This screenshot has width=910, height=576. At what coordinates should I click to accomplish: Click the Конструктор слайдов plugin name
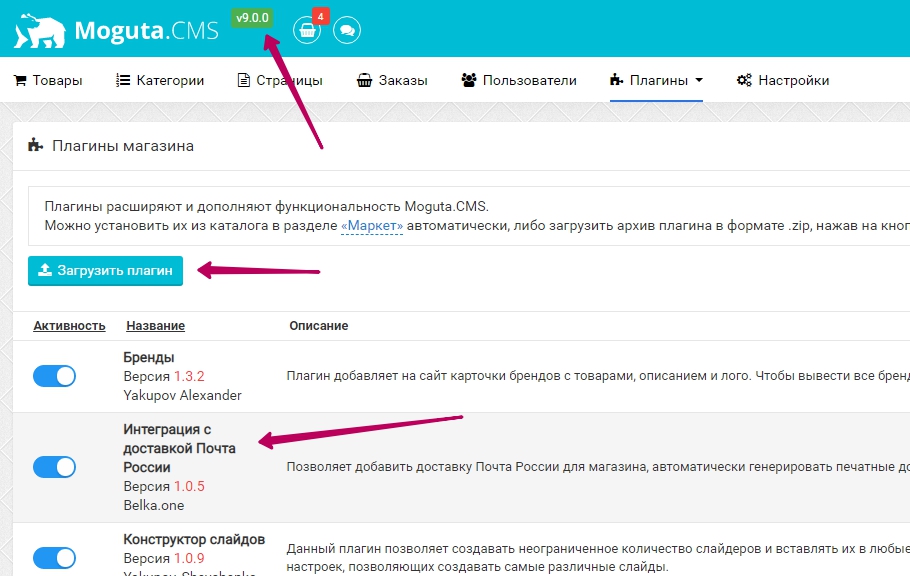pyautogui.click(x=194, y=539)
